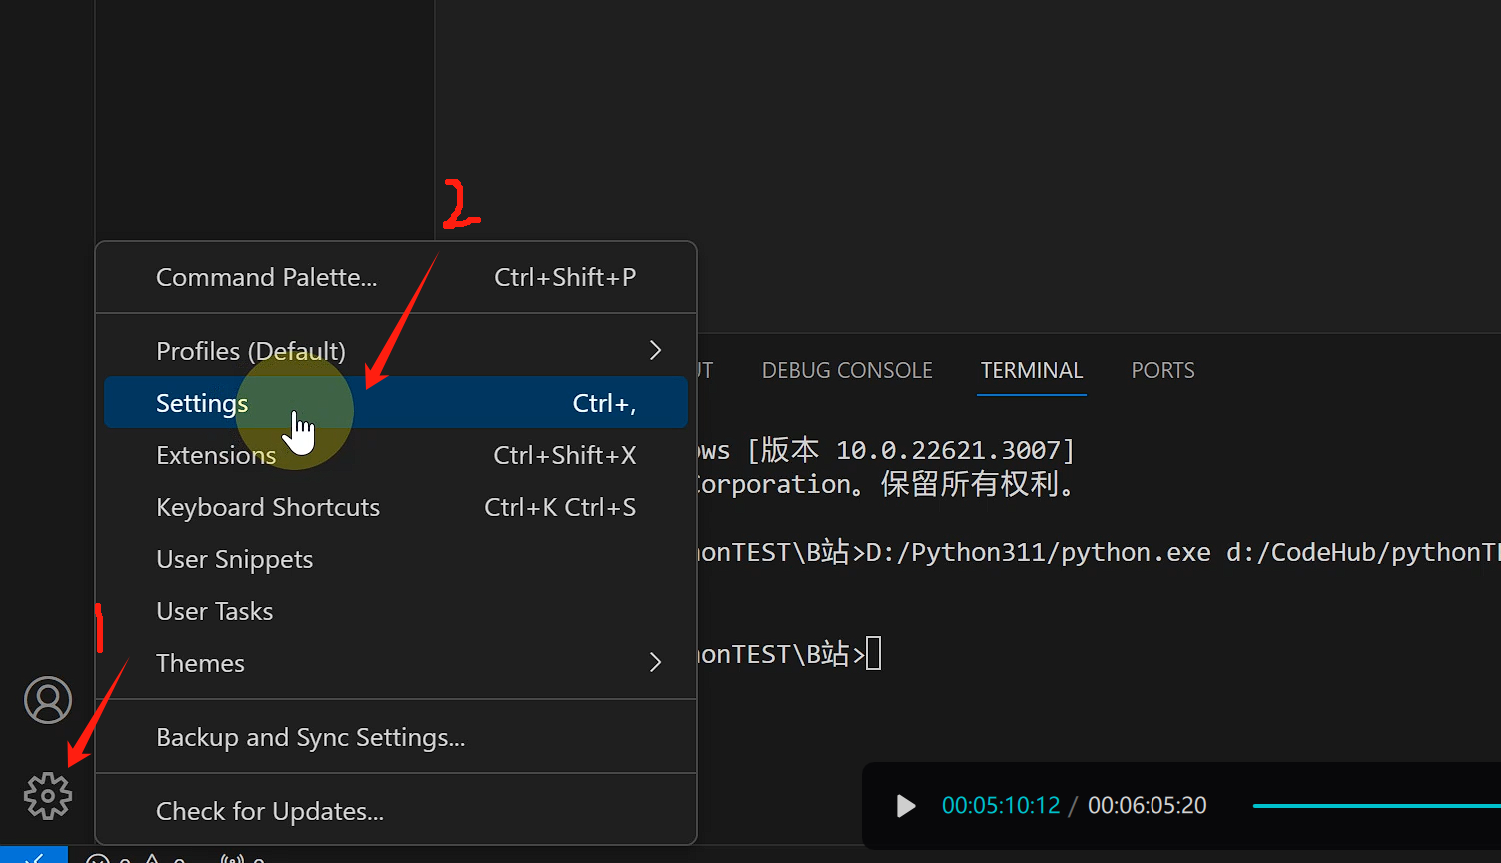
Task: Select Check for Updates...
Action: [396, 811]
